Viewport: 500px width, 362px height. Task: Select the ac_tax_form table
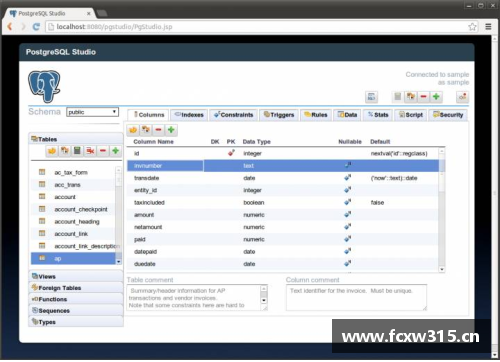coord(73,172)
